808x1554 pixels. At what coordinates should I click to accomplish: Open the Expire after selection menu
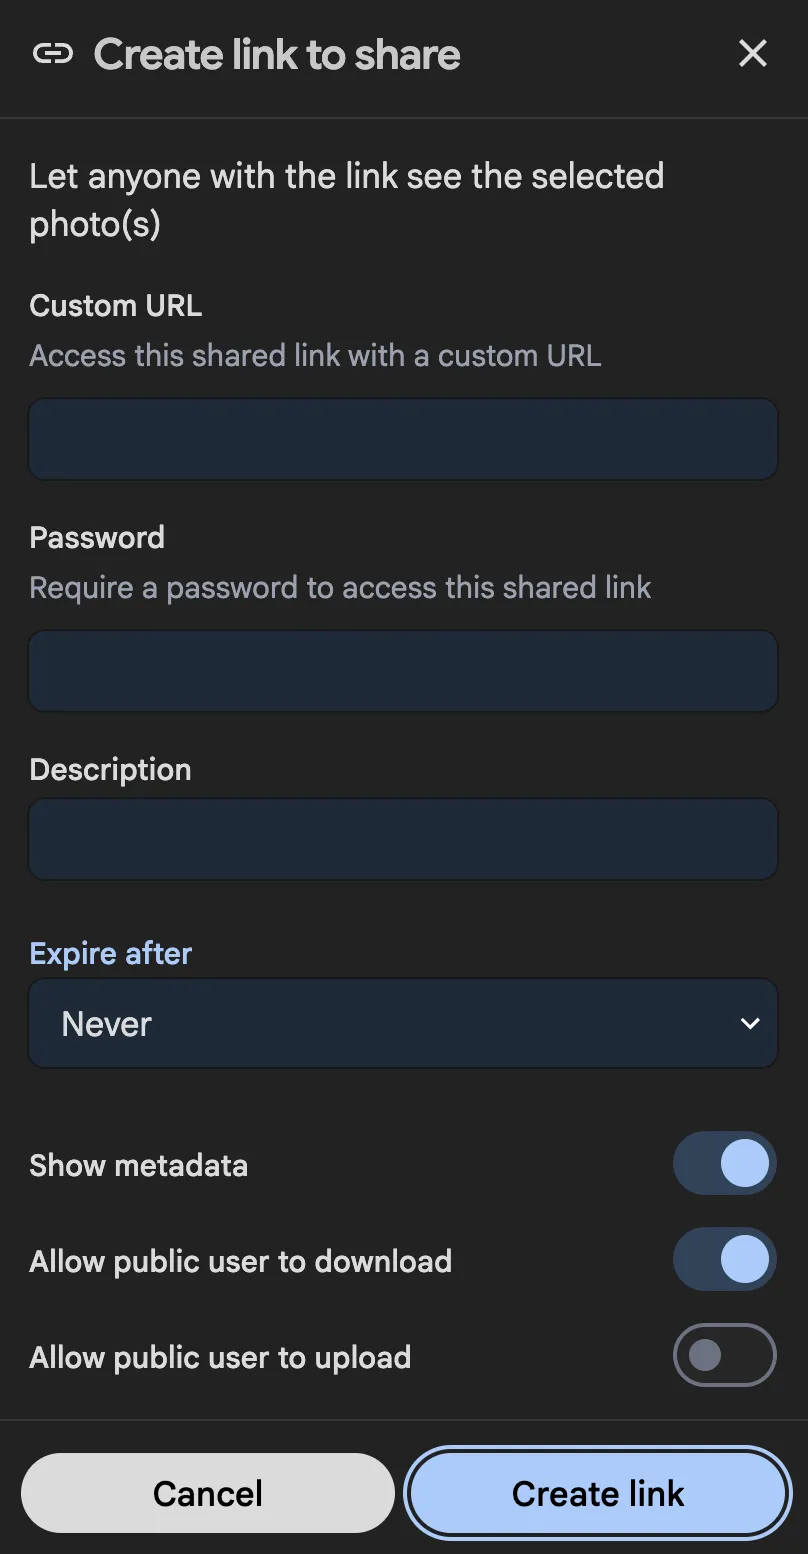tap(402, 1023)
